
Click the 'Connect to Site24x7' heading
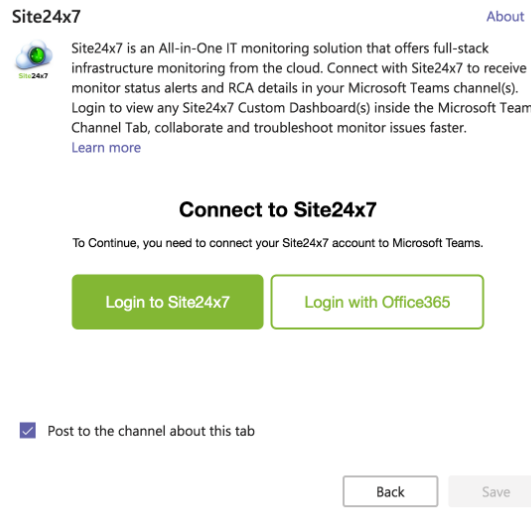(278, 209)
